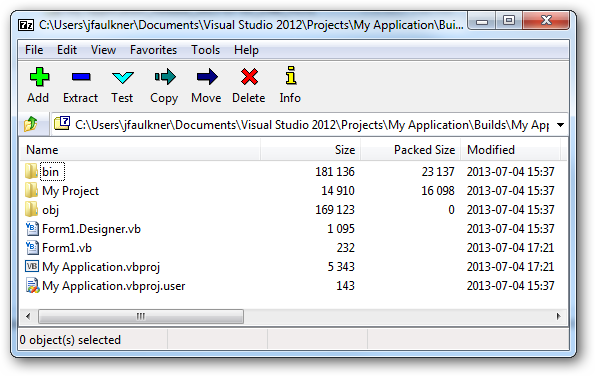Select the Form1.Designer.vb file name

[91, 229]
